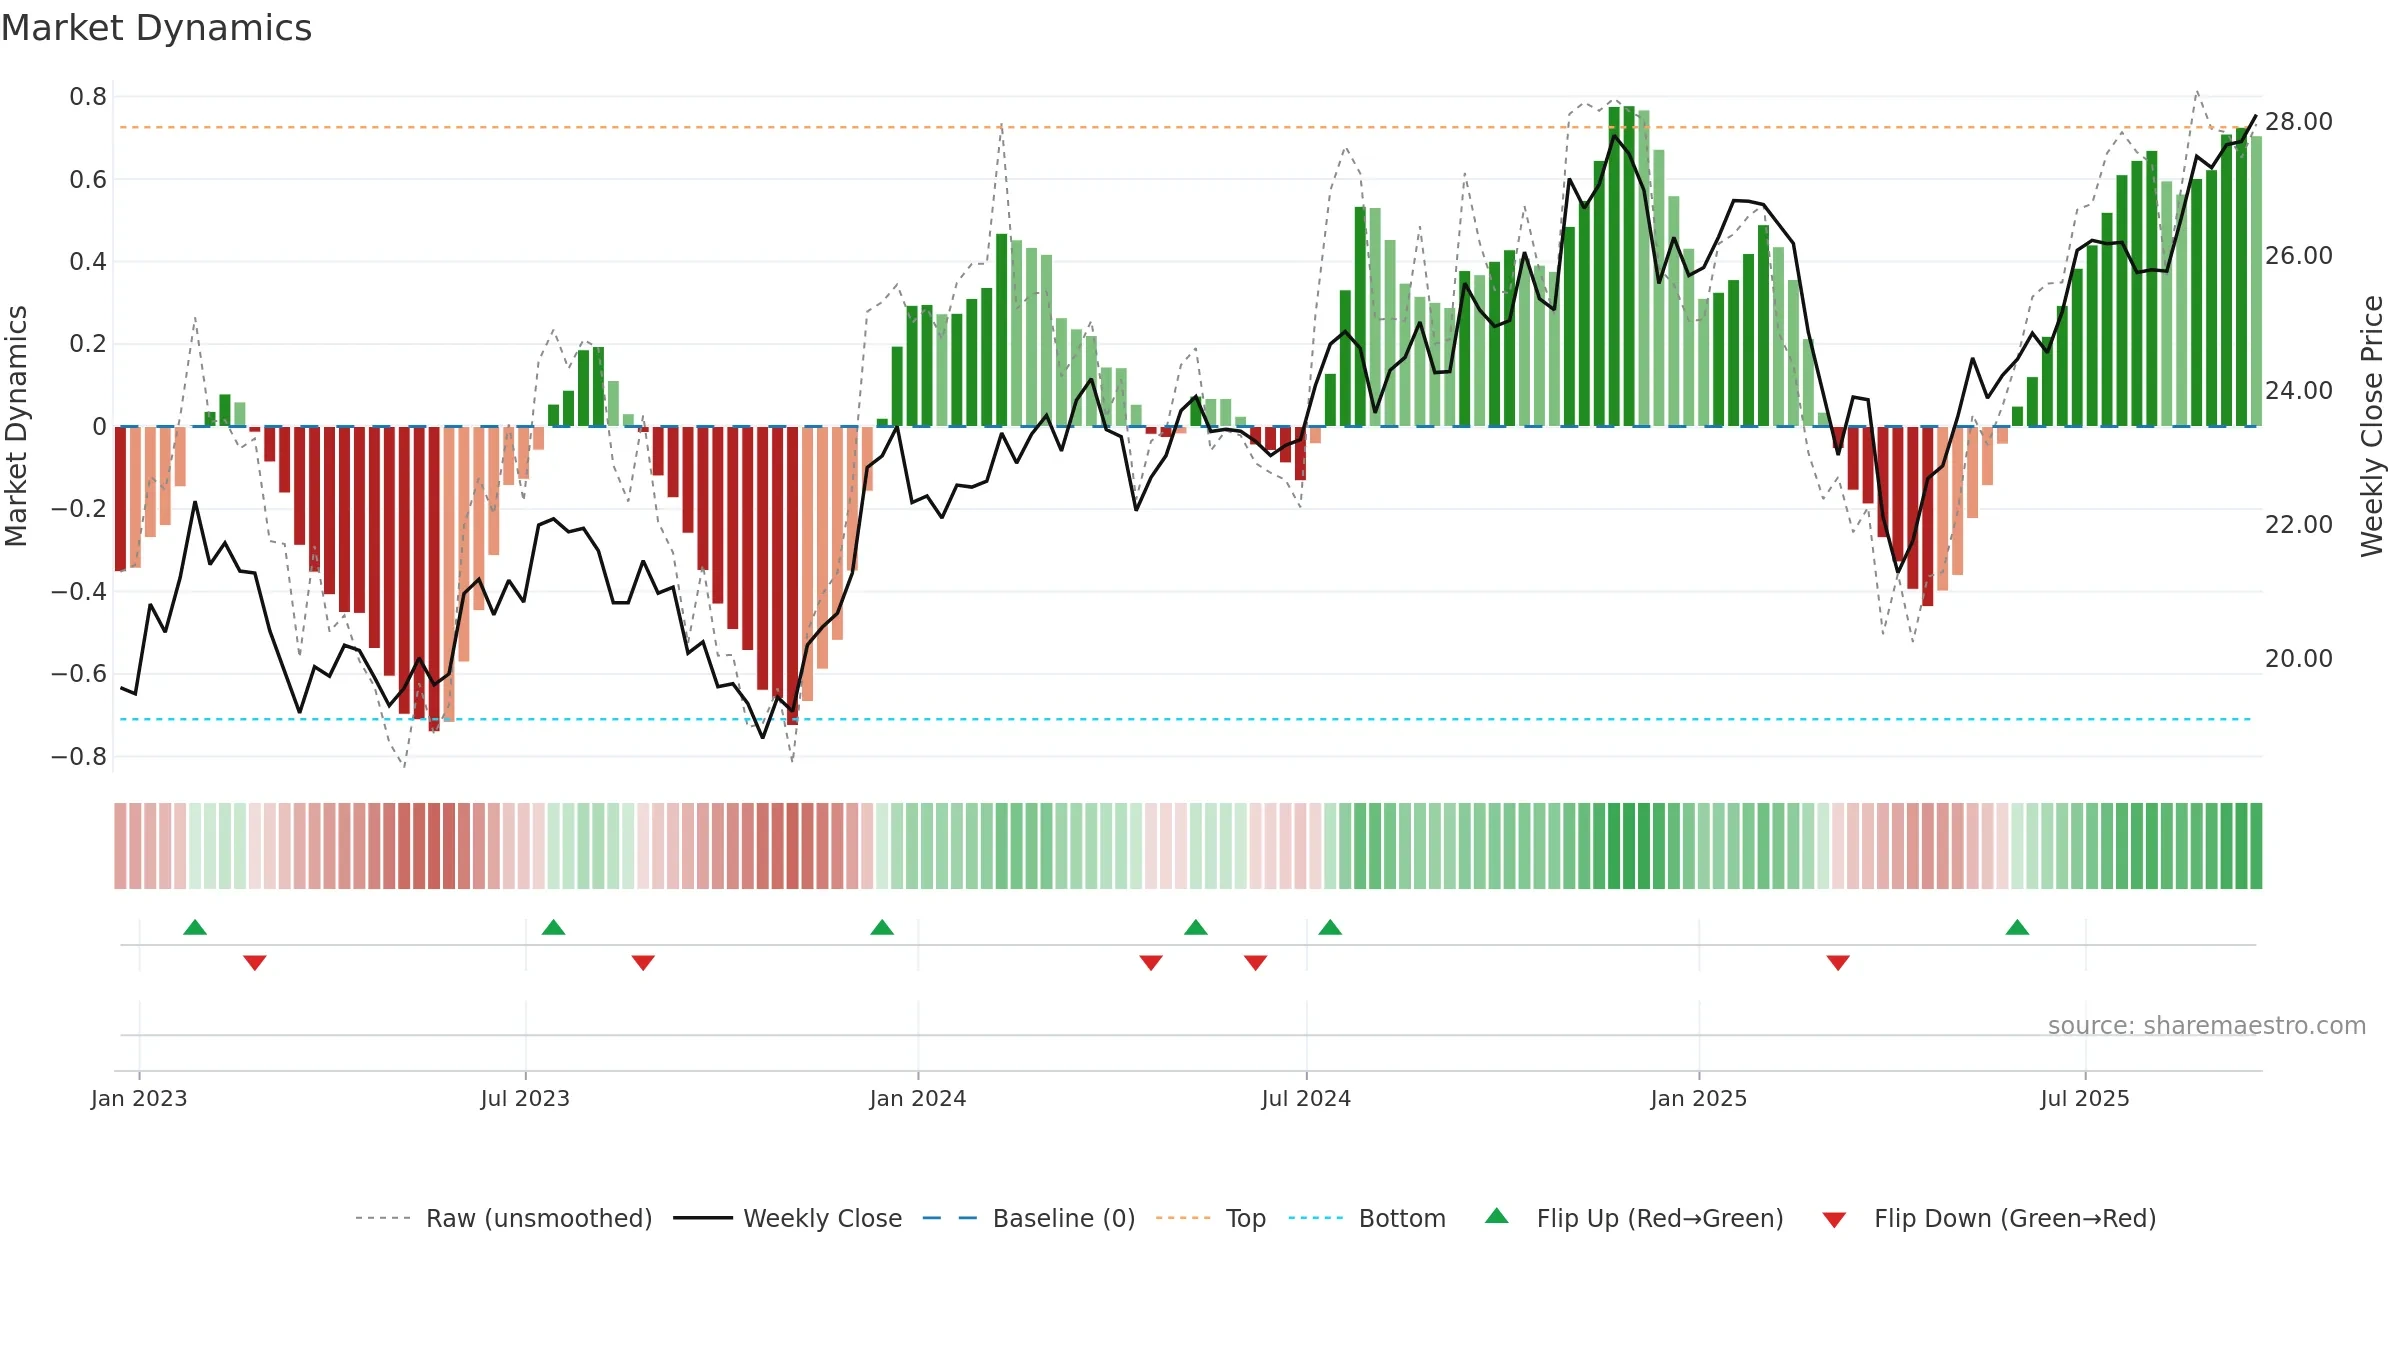Click the 26.00 price tick label
The height and width of the screenshot is (1350, 2400).
click(x=2299, y=256)
